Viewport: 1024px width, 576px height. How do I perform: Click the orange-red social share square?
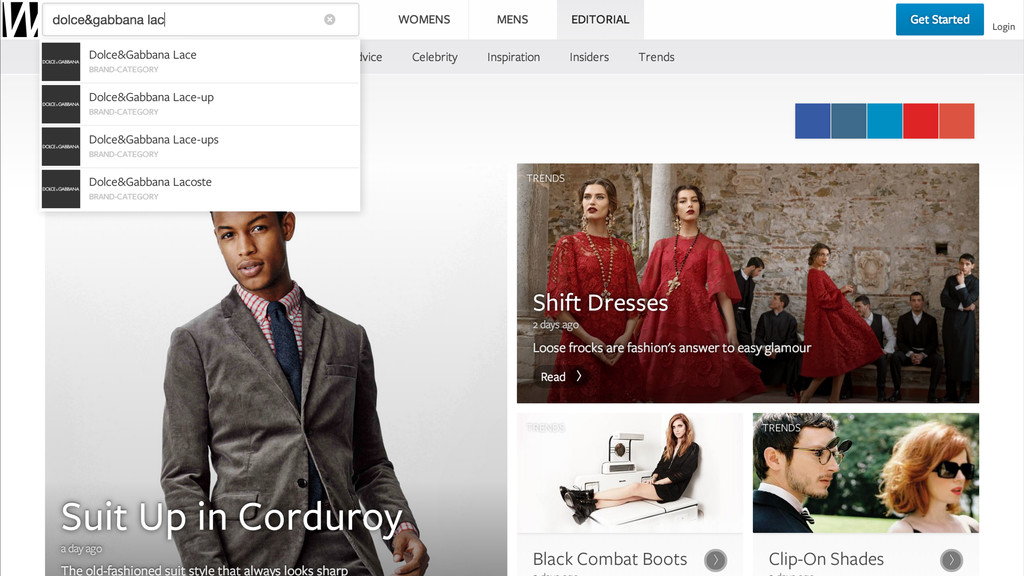tap(956, 121)
